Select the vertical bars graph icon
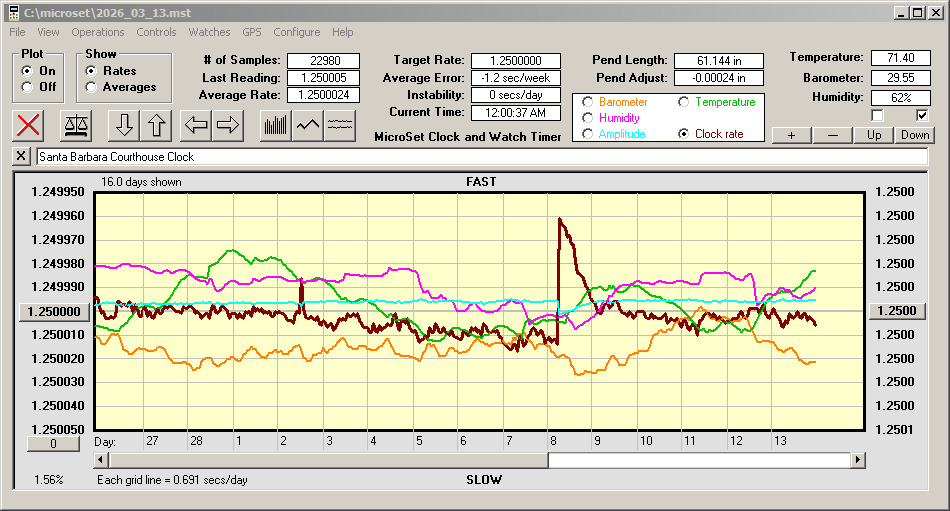The height and width of the screenshot is (511, 950). click(275, 125)
